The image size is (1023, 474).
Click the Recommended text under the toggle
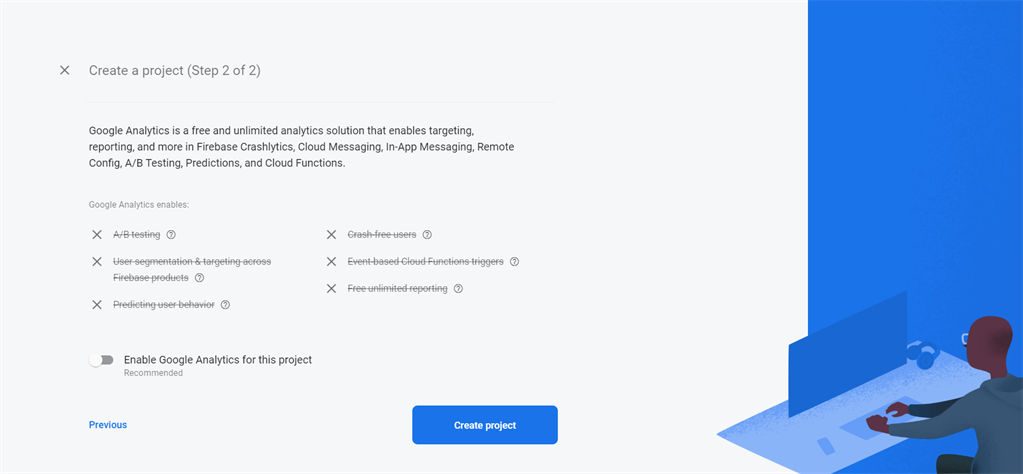(x=153, y=373)
